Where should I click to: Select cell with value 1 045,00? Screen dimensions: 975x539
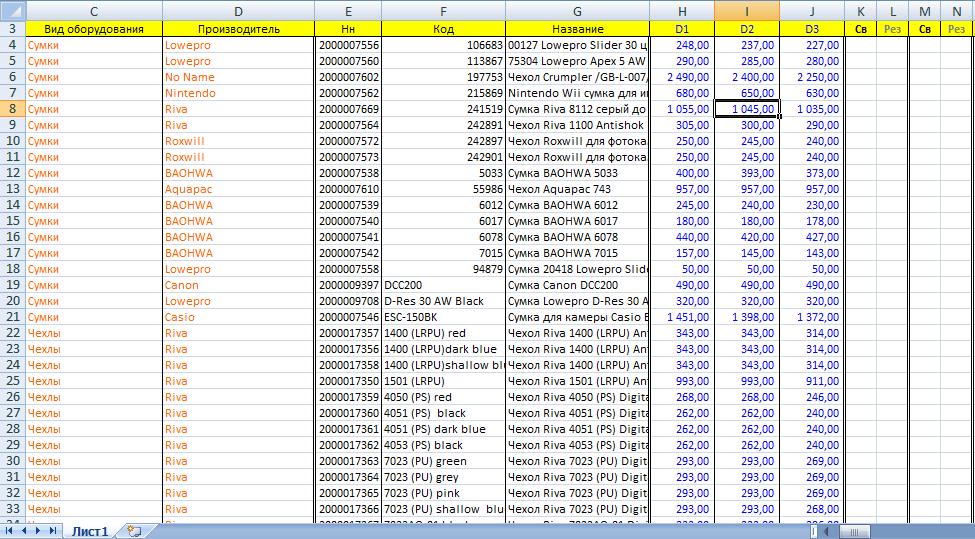[747, 109]
